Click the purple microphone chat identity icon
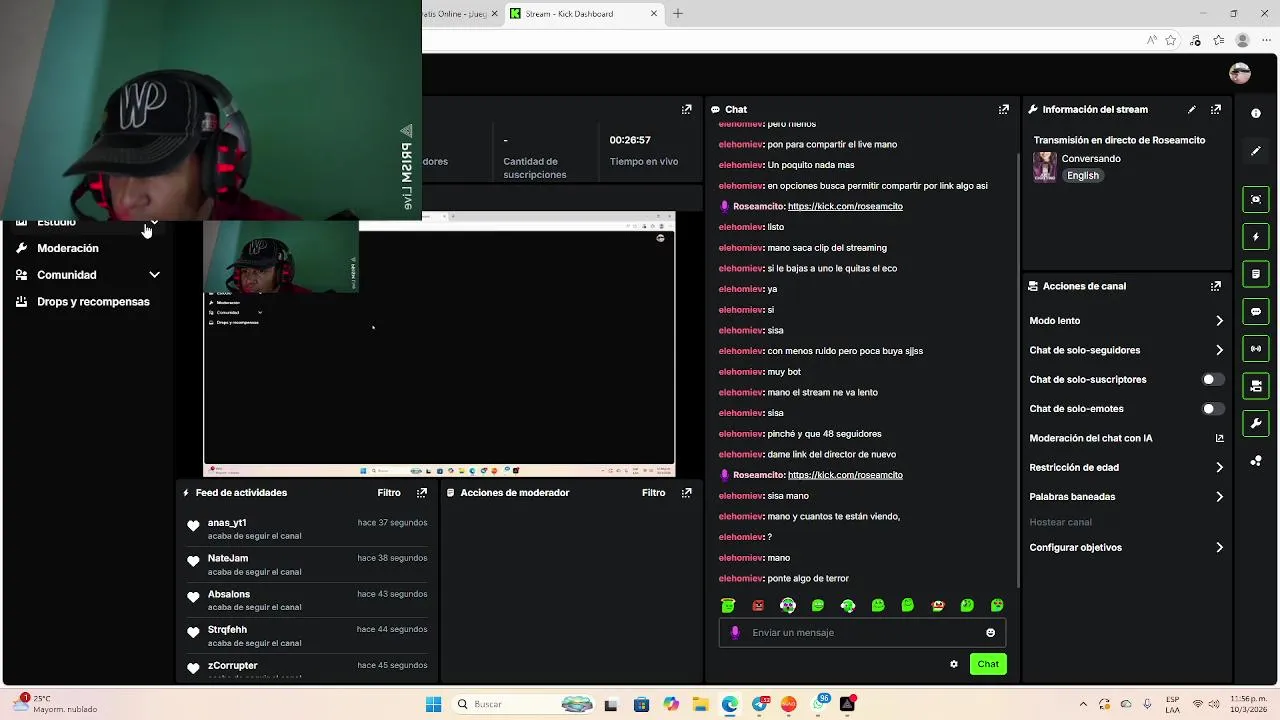Viewport: 1280px width, 720px height. tap(735, 633)
